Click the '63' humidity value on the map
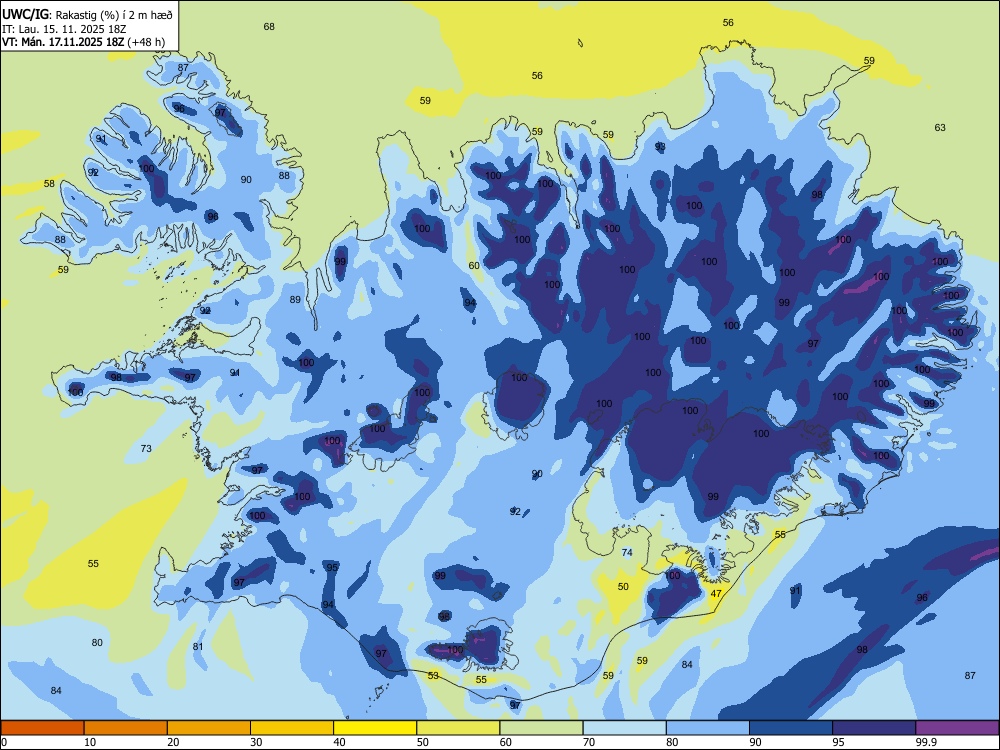The width and height of the screenshot is (1000, 750). point(940,128)
